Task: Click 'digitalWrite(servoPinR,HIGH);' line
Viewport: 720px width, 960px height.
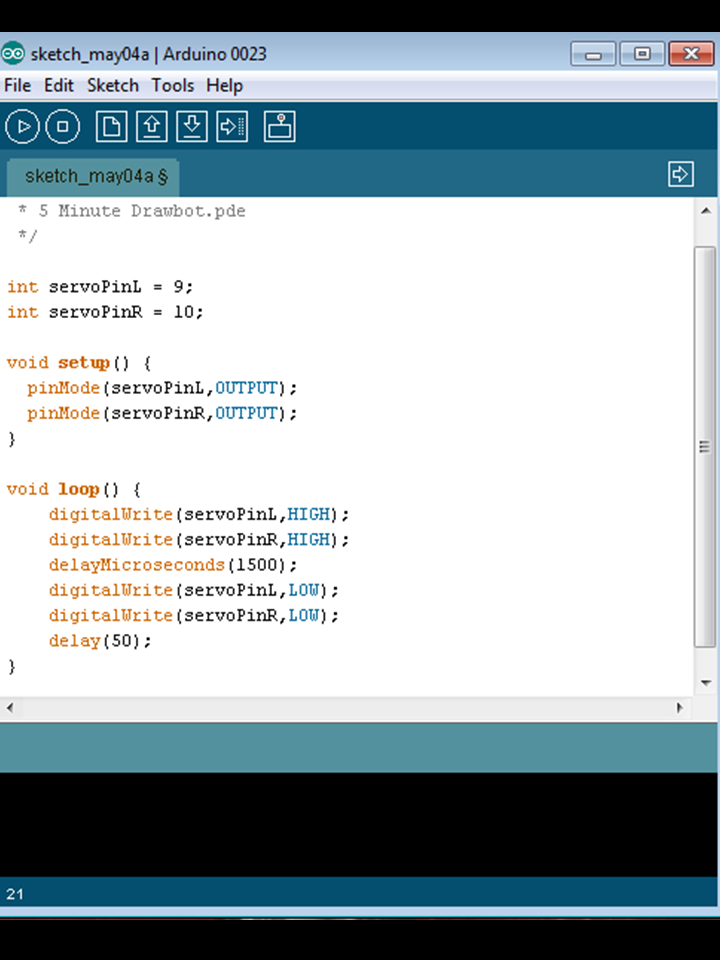Action: coord(199,539)
